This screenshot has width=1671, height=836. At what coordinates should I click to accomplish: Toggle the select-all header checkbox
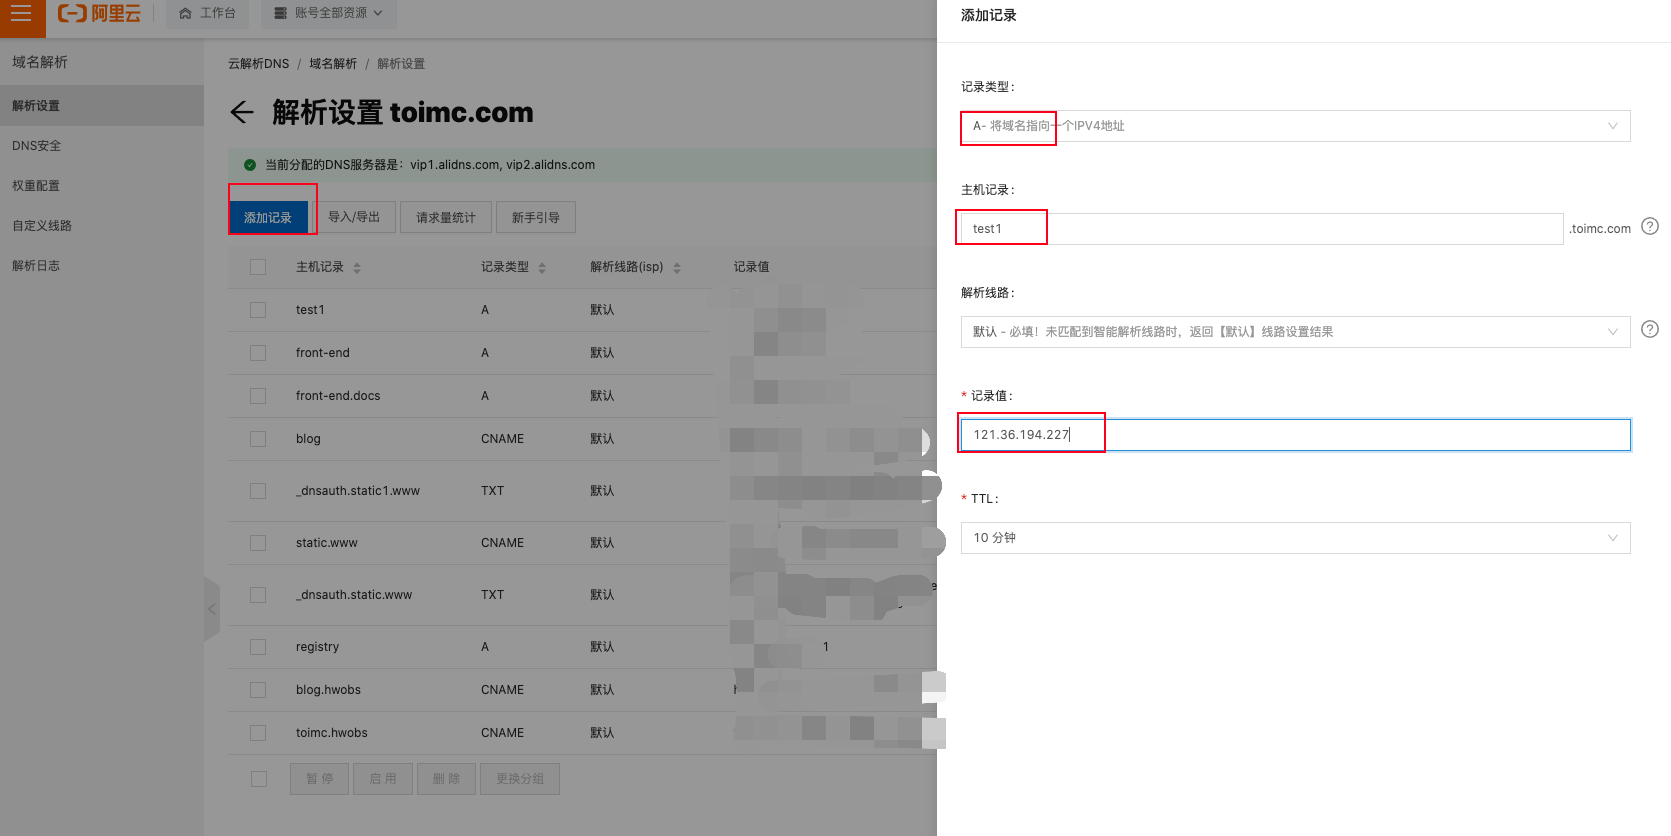coord(258,267)
